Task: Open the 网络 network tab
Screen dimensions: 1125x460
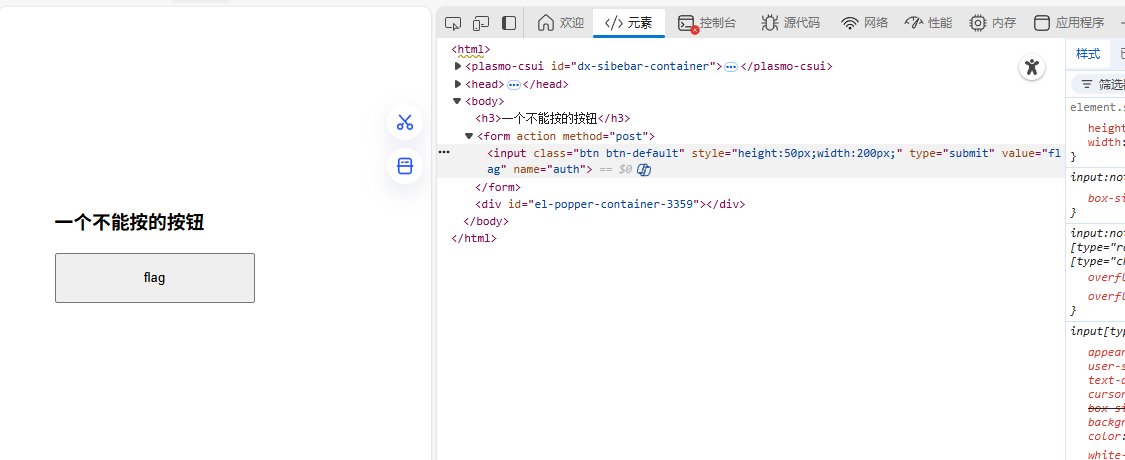Action: [x=865, y=23]
